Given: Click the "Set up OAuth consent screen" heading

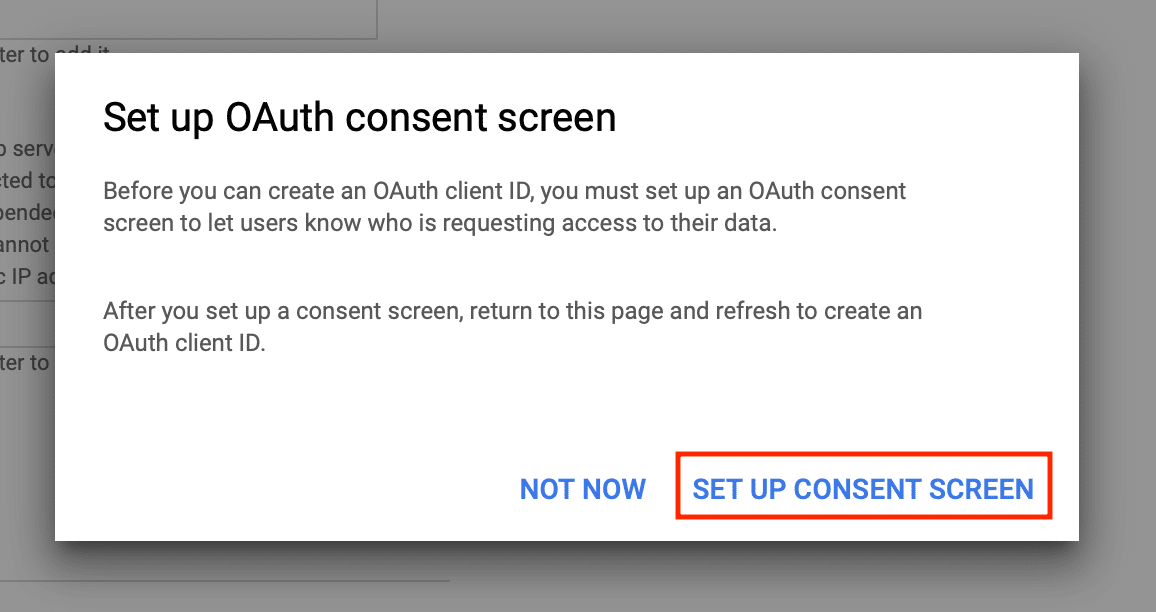Looking at the screenshot, I should [359, 118].
